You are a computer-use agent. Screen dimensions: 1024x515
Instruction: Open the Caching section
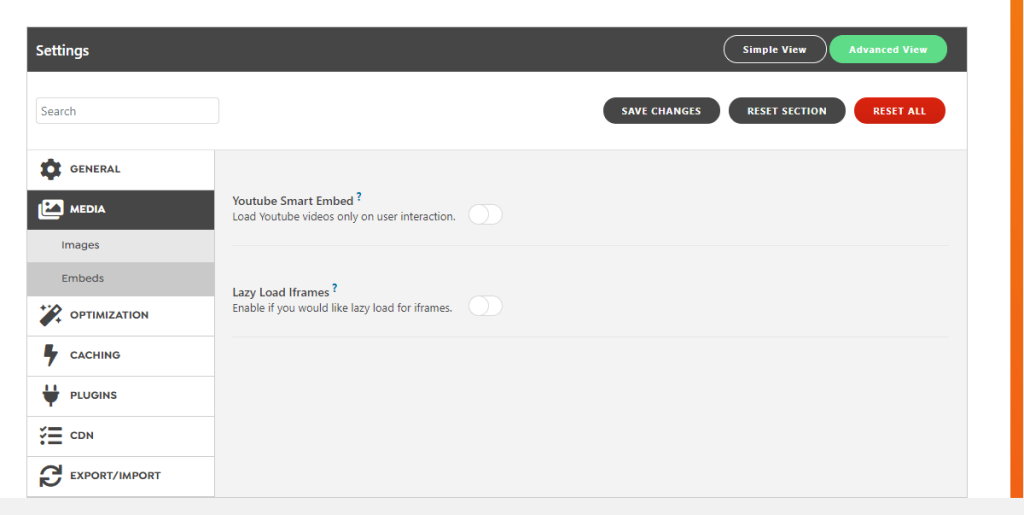click(x=121, y=356)
